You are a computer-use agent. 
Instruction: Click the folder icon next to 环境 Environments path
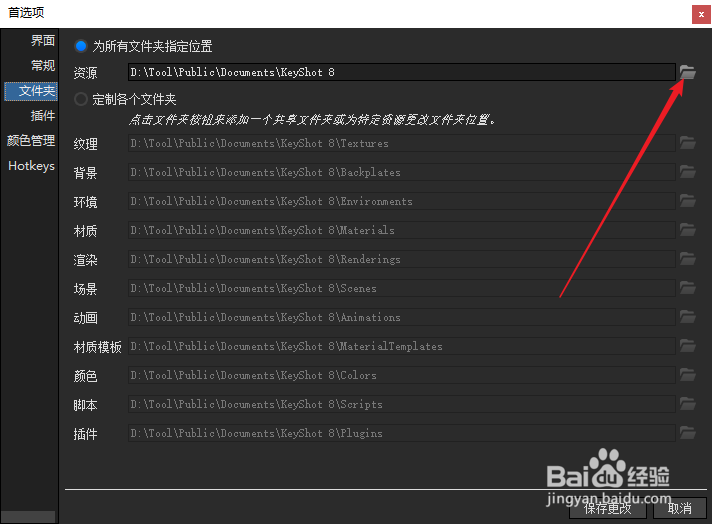687,201
